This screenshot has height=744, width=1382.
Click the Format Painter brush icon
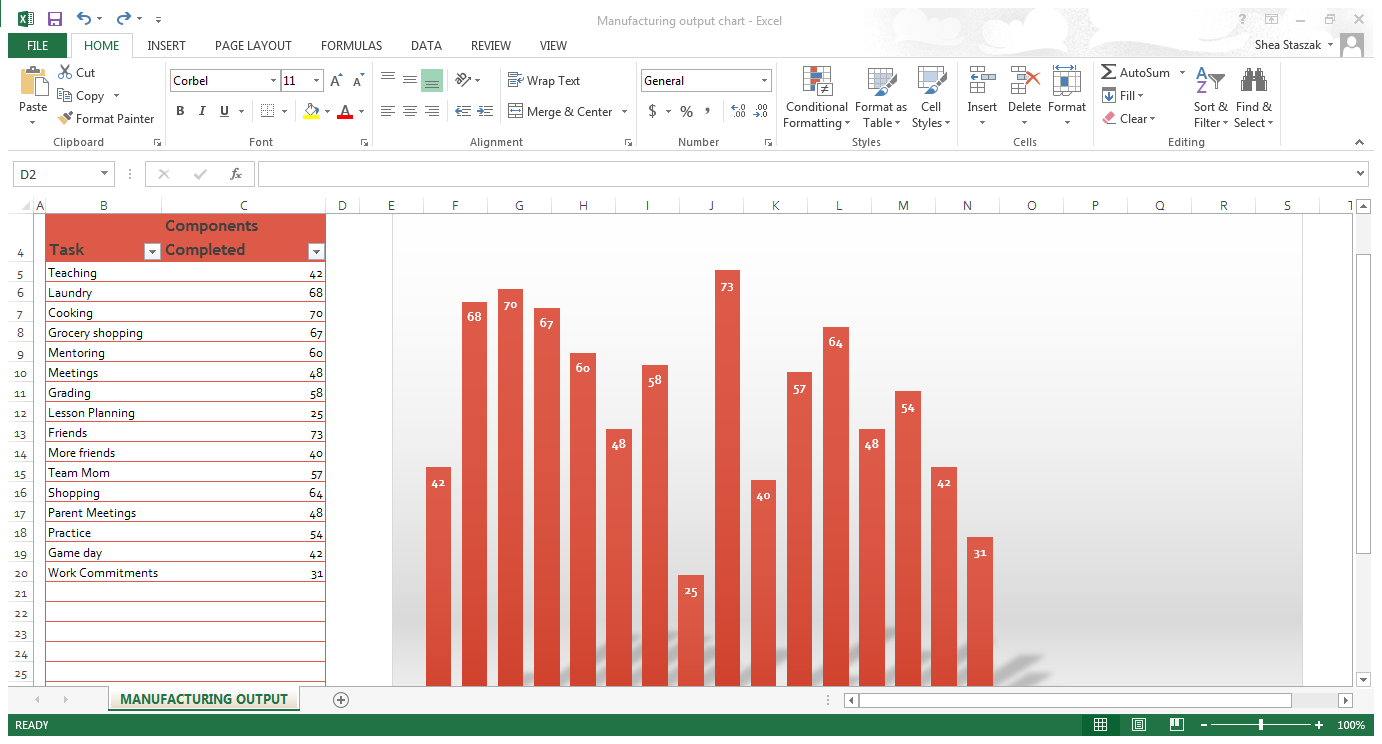click(x=65, y=119)
